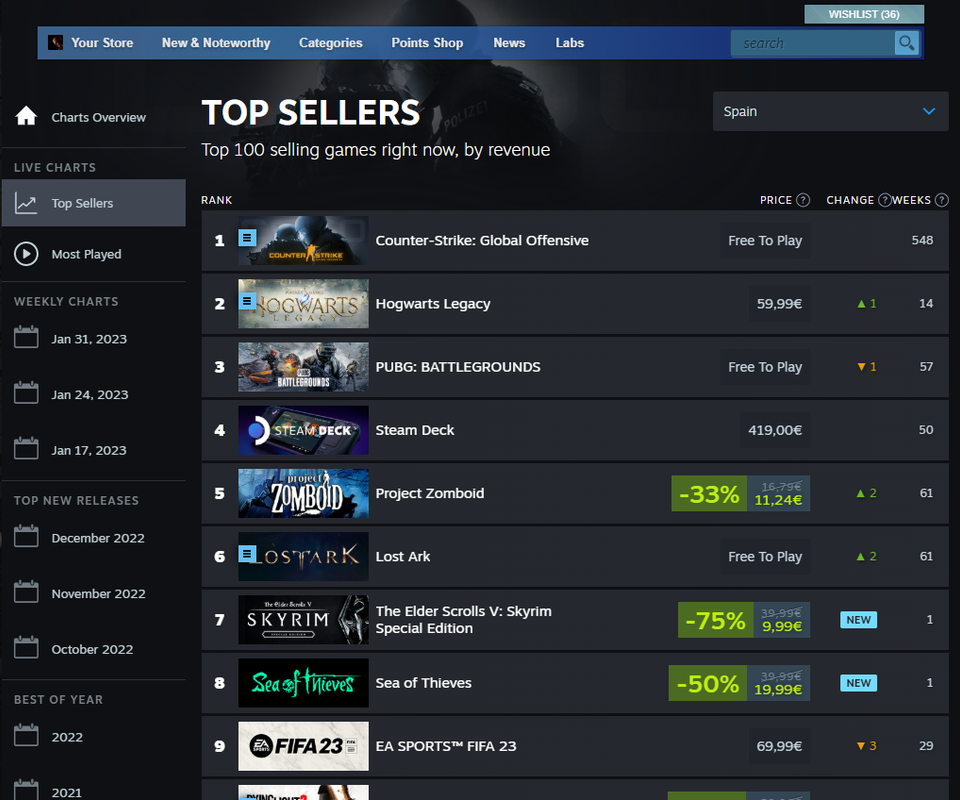Click the Counter-Strike: Global Offensive title
Viewport: 960px width, 800px height.
coord(482,241)
